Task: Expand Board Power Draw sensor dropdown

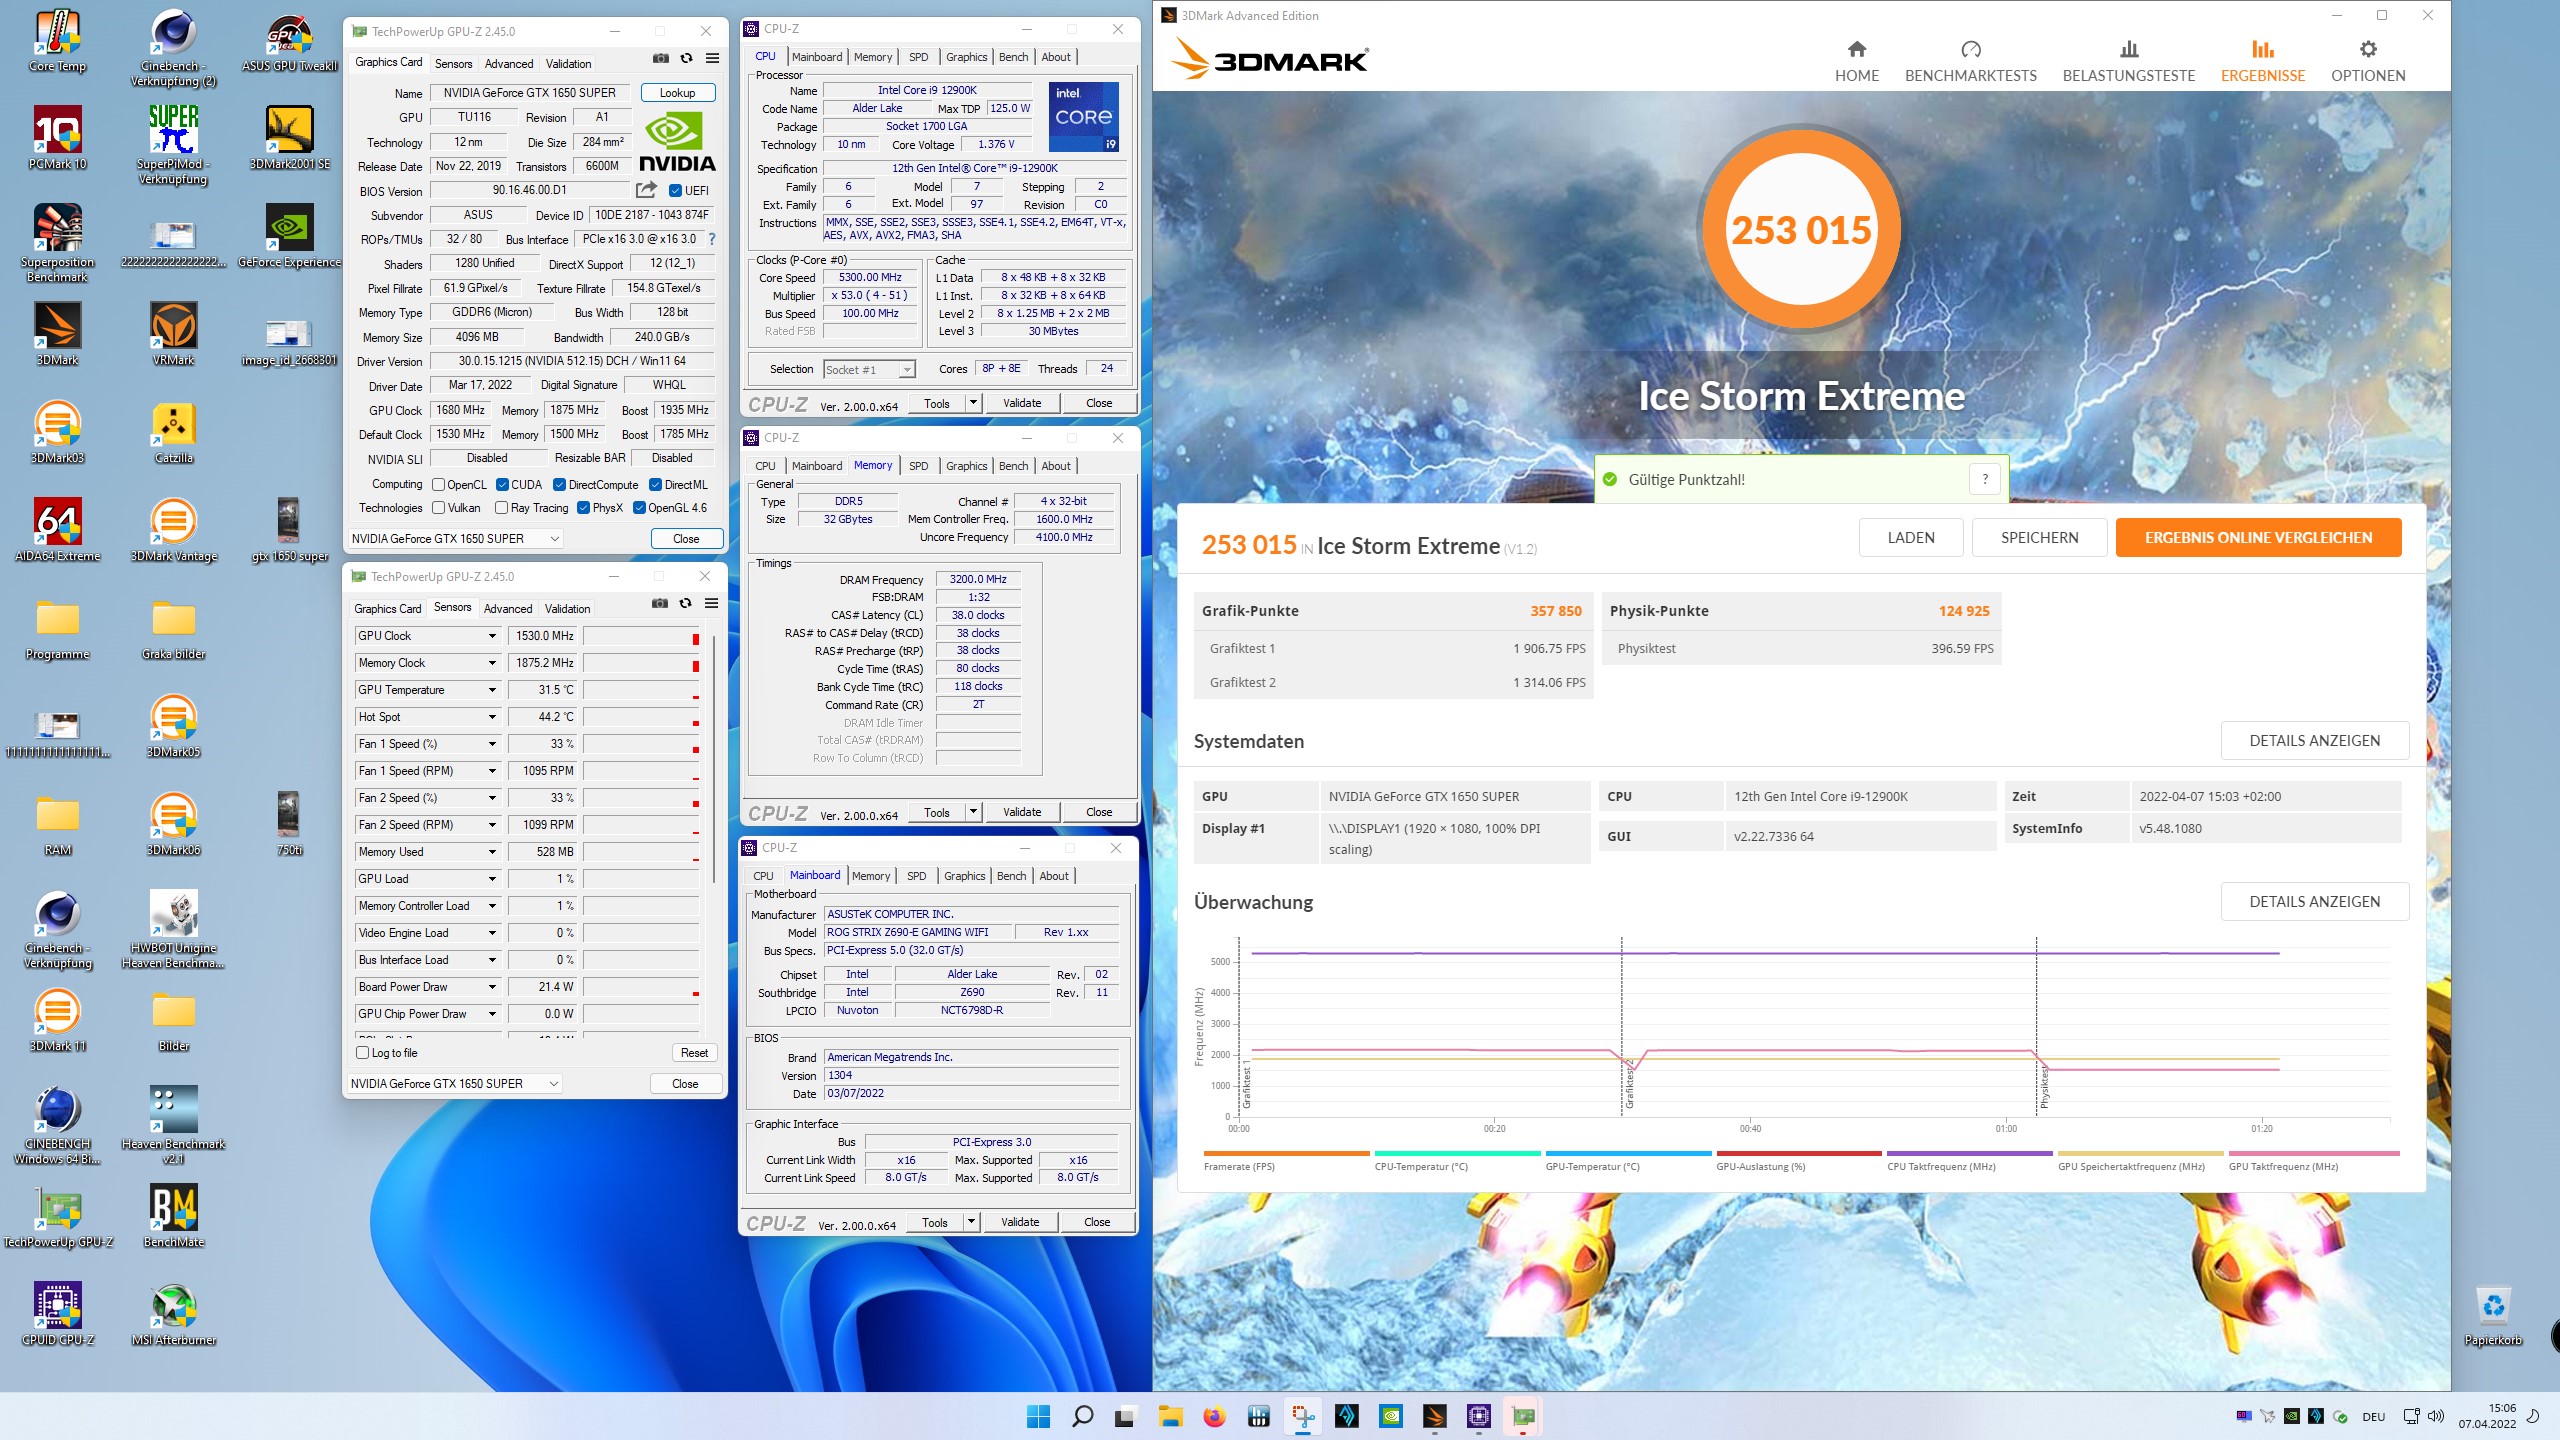Action: click(492, 987)
